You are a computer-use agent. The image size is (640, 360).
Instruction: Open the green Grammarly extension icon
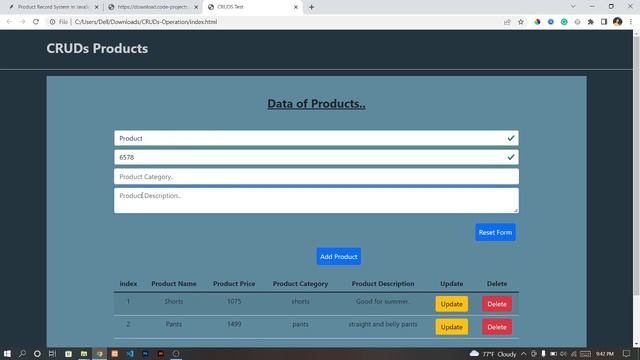(x=564, y=22)
